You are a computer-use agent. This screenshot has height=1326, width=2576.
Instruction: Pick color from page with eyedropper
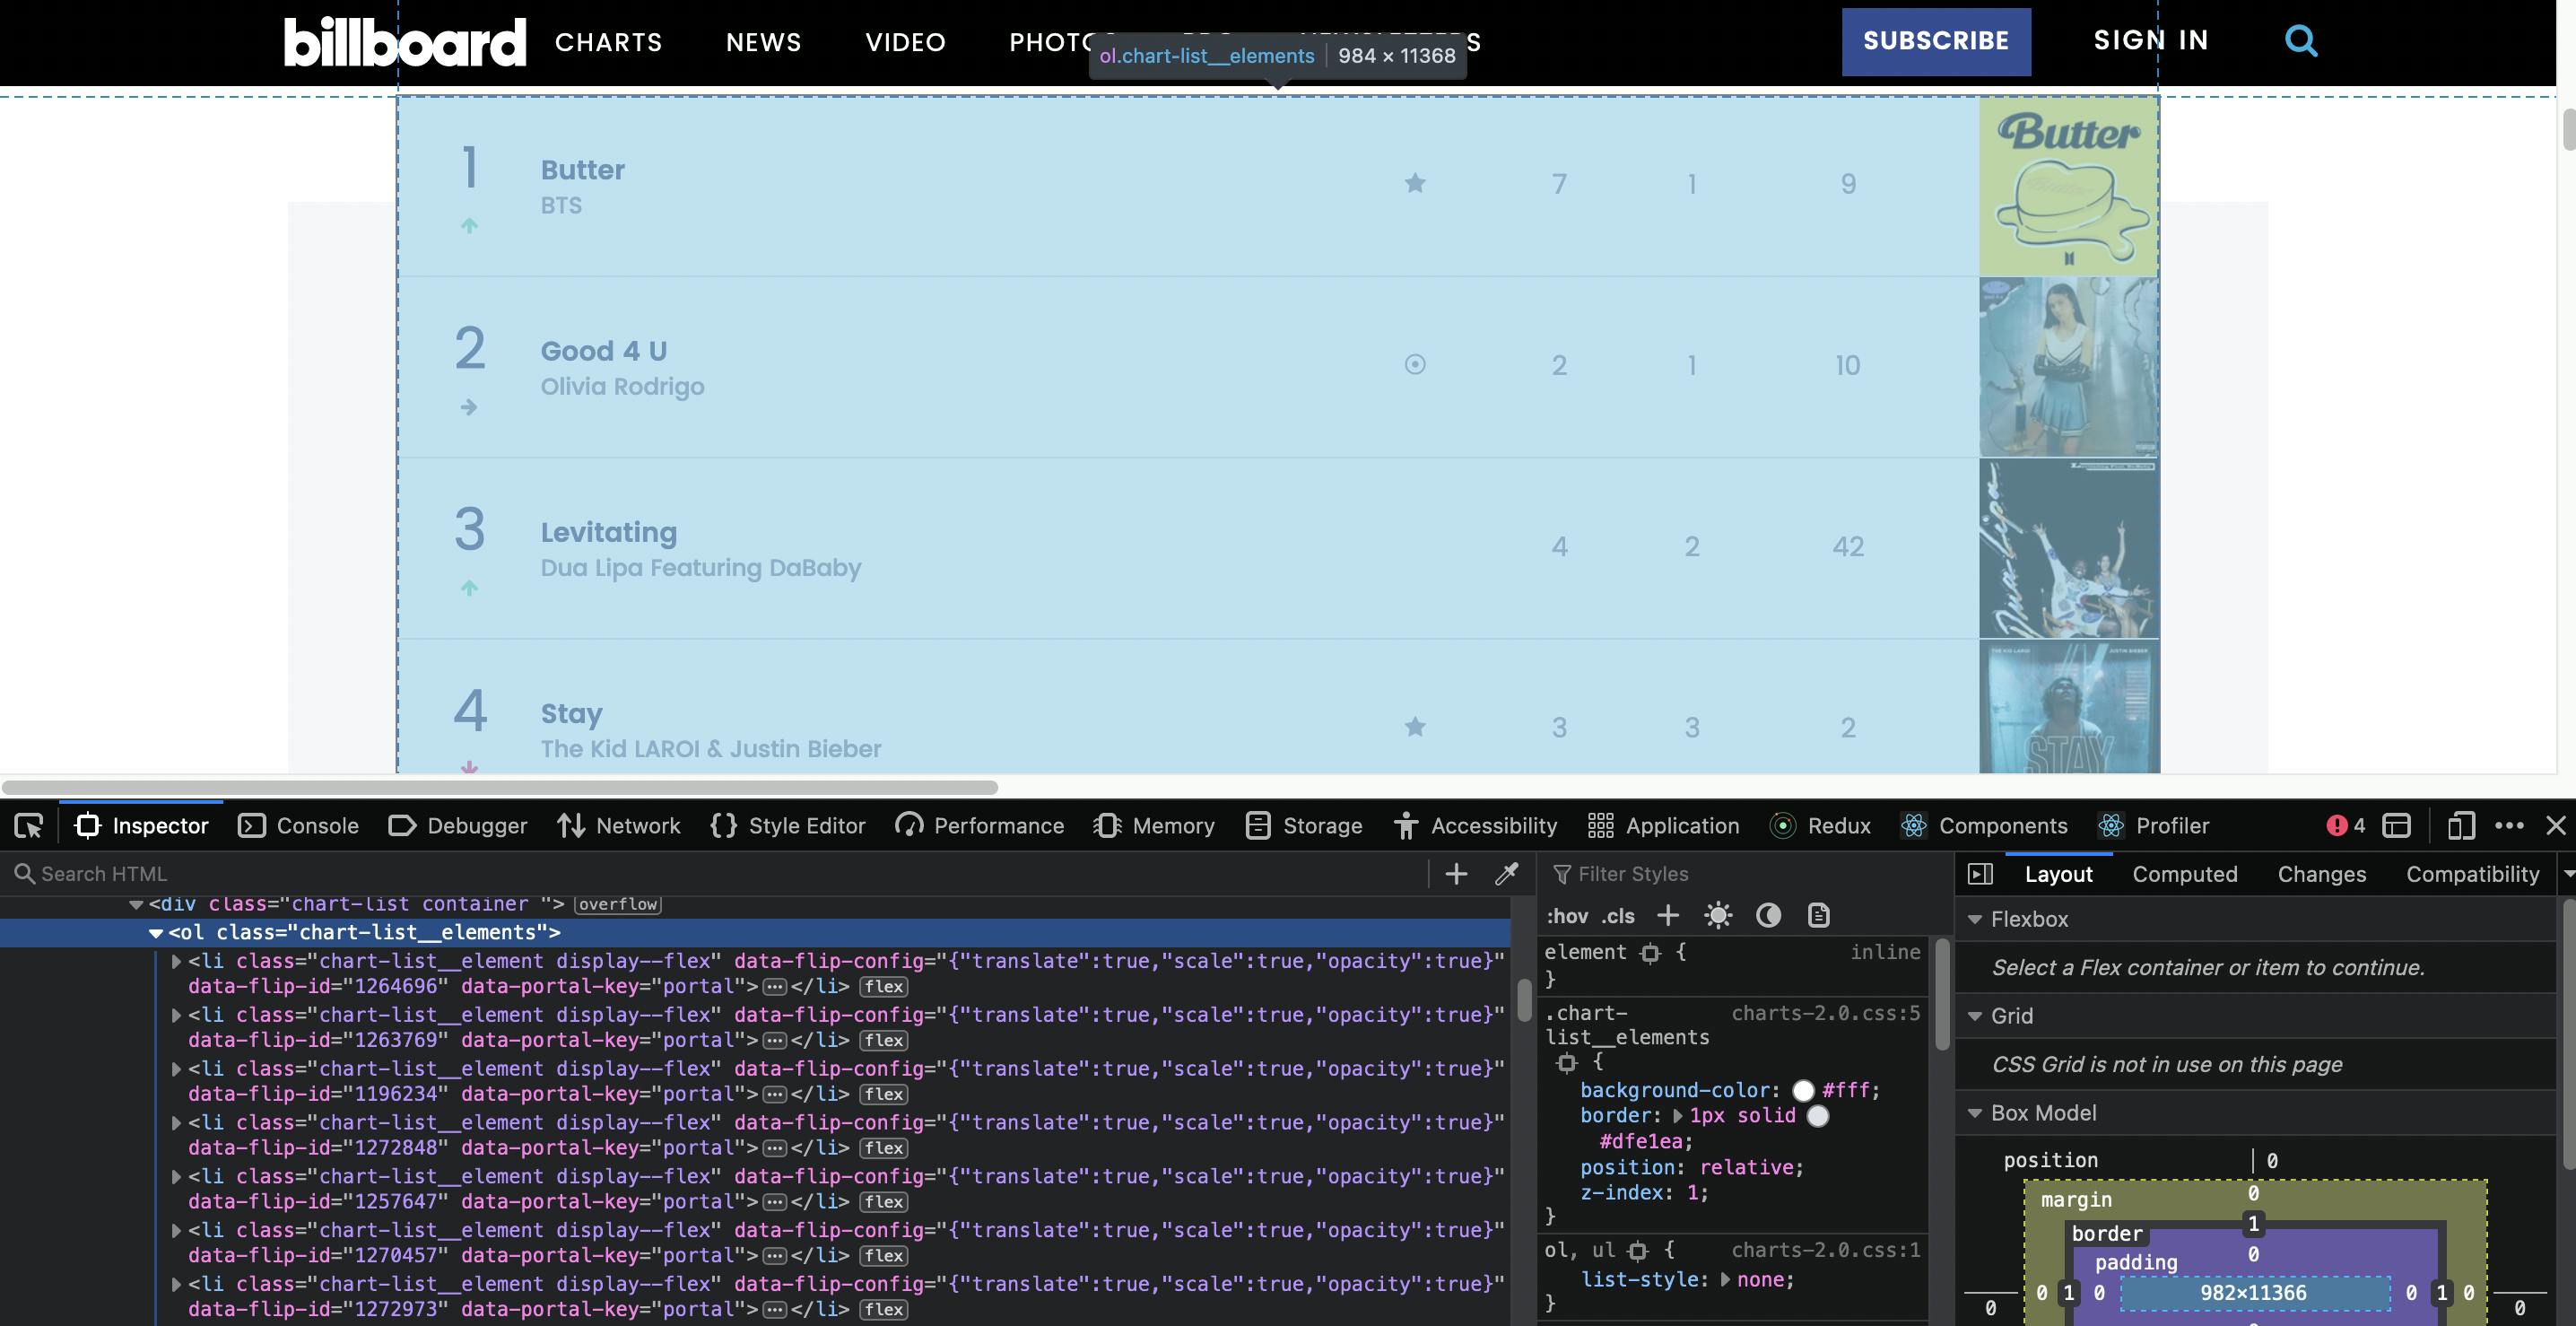1506,874
